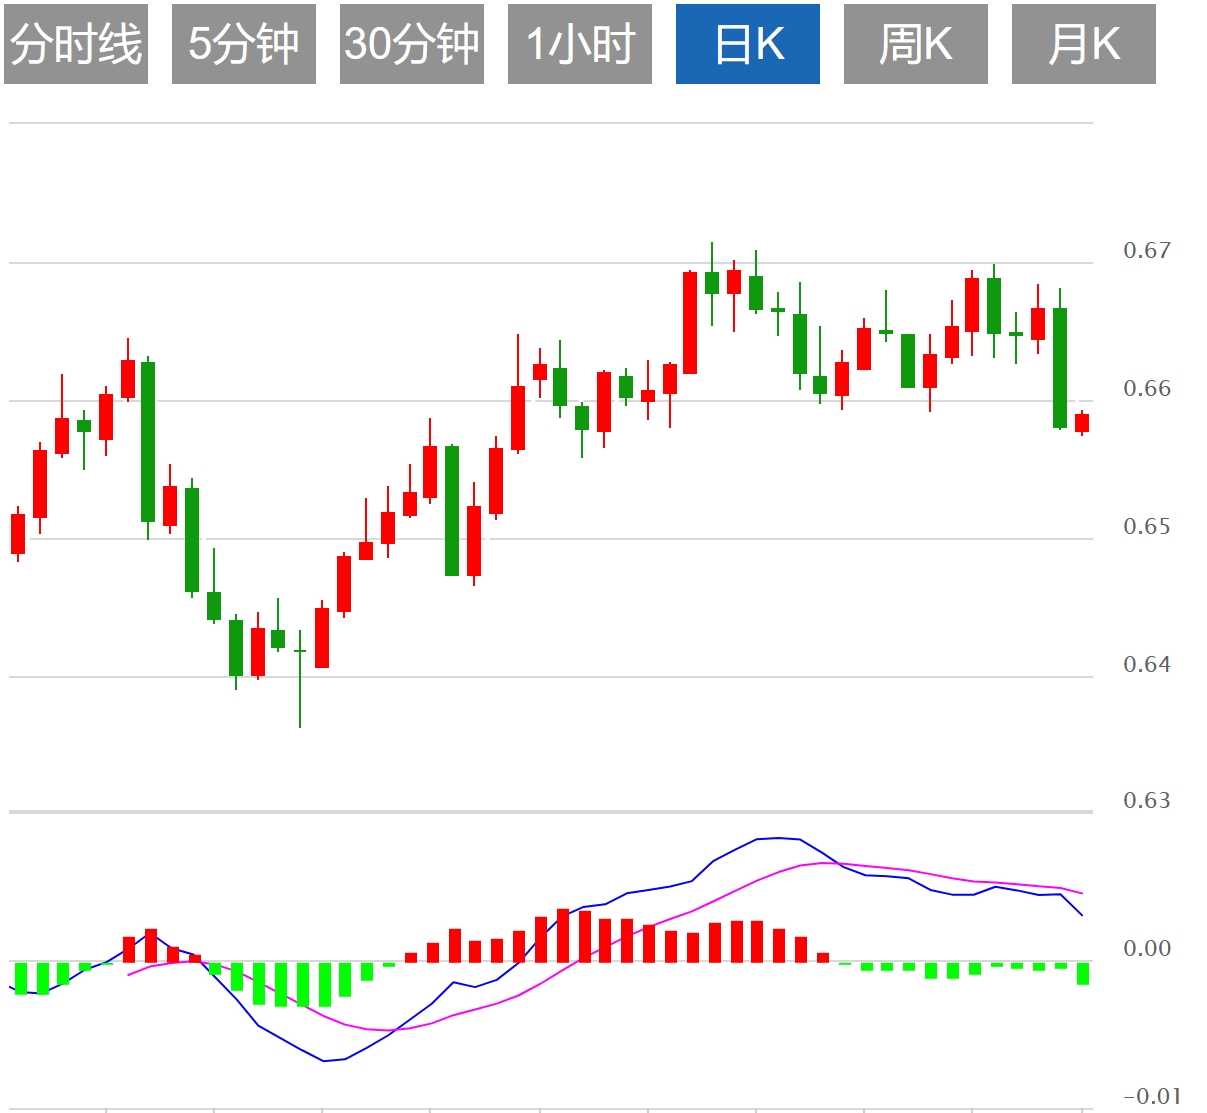Select the tallest red MACD histogram bar
Screen dimensions: 1207x1113
coord(563,935)
